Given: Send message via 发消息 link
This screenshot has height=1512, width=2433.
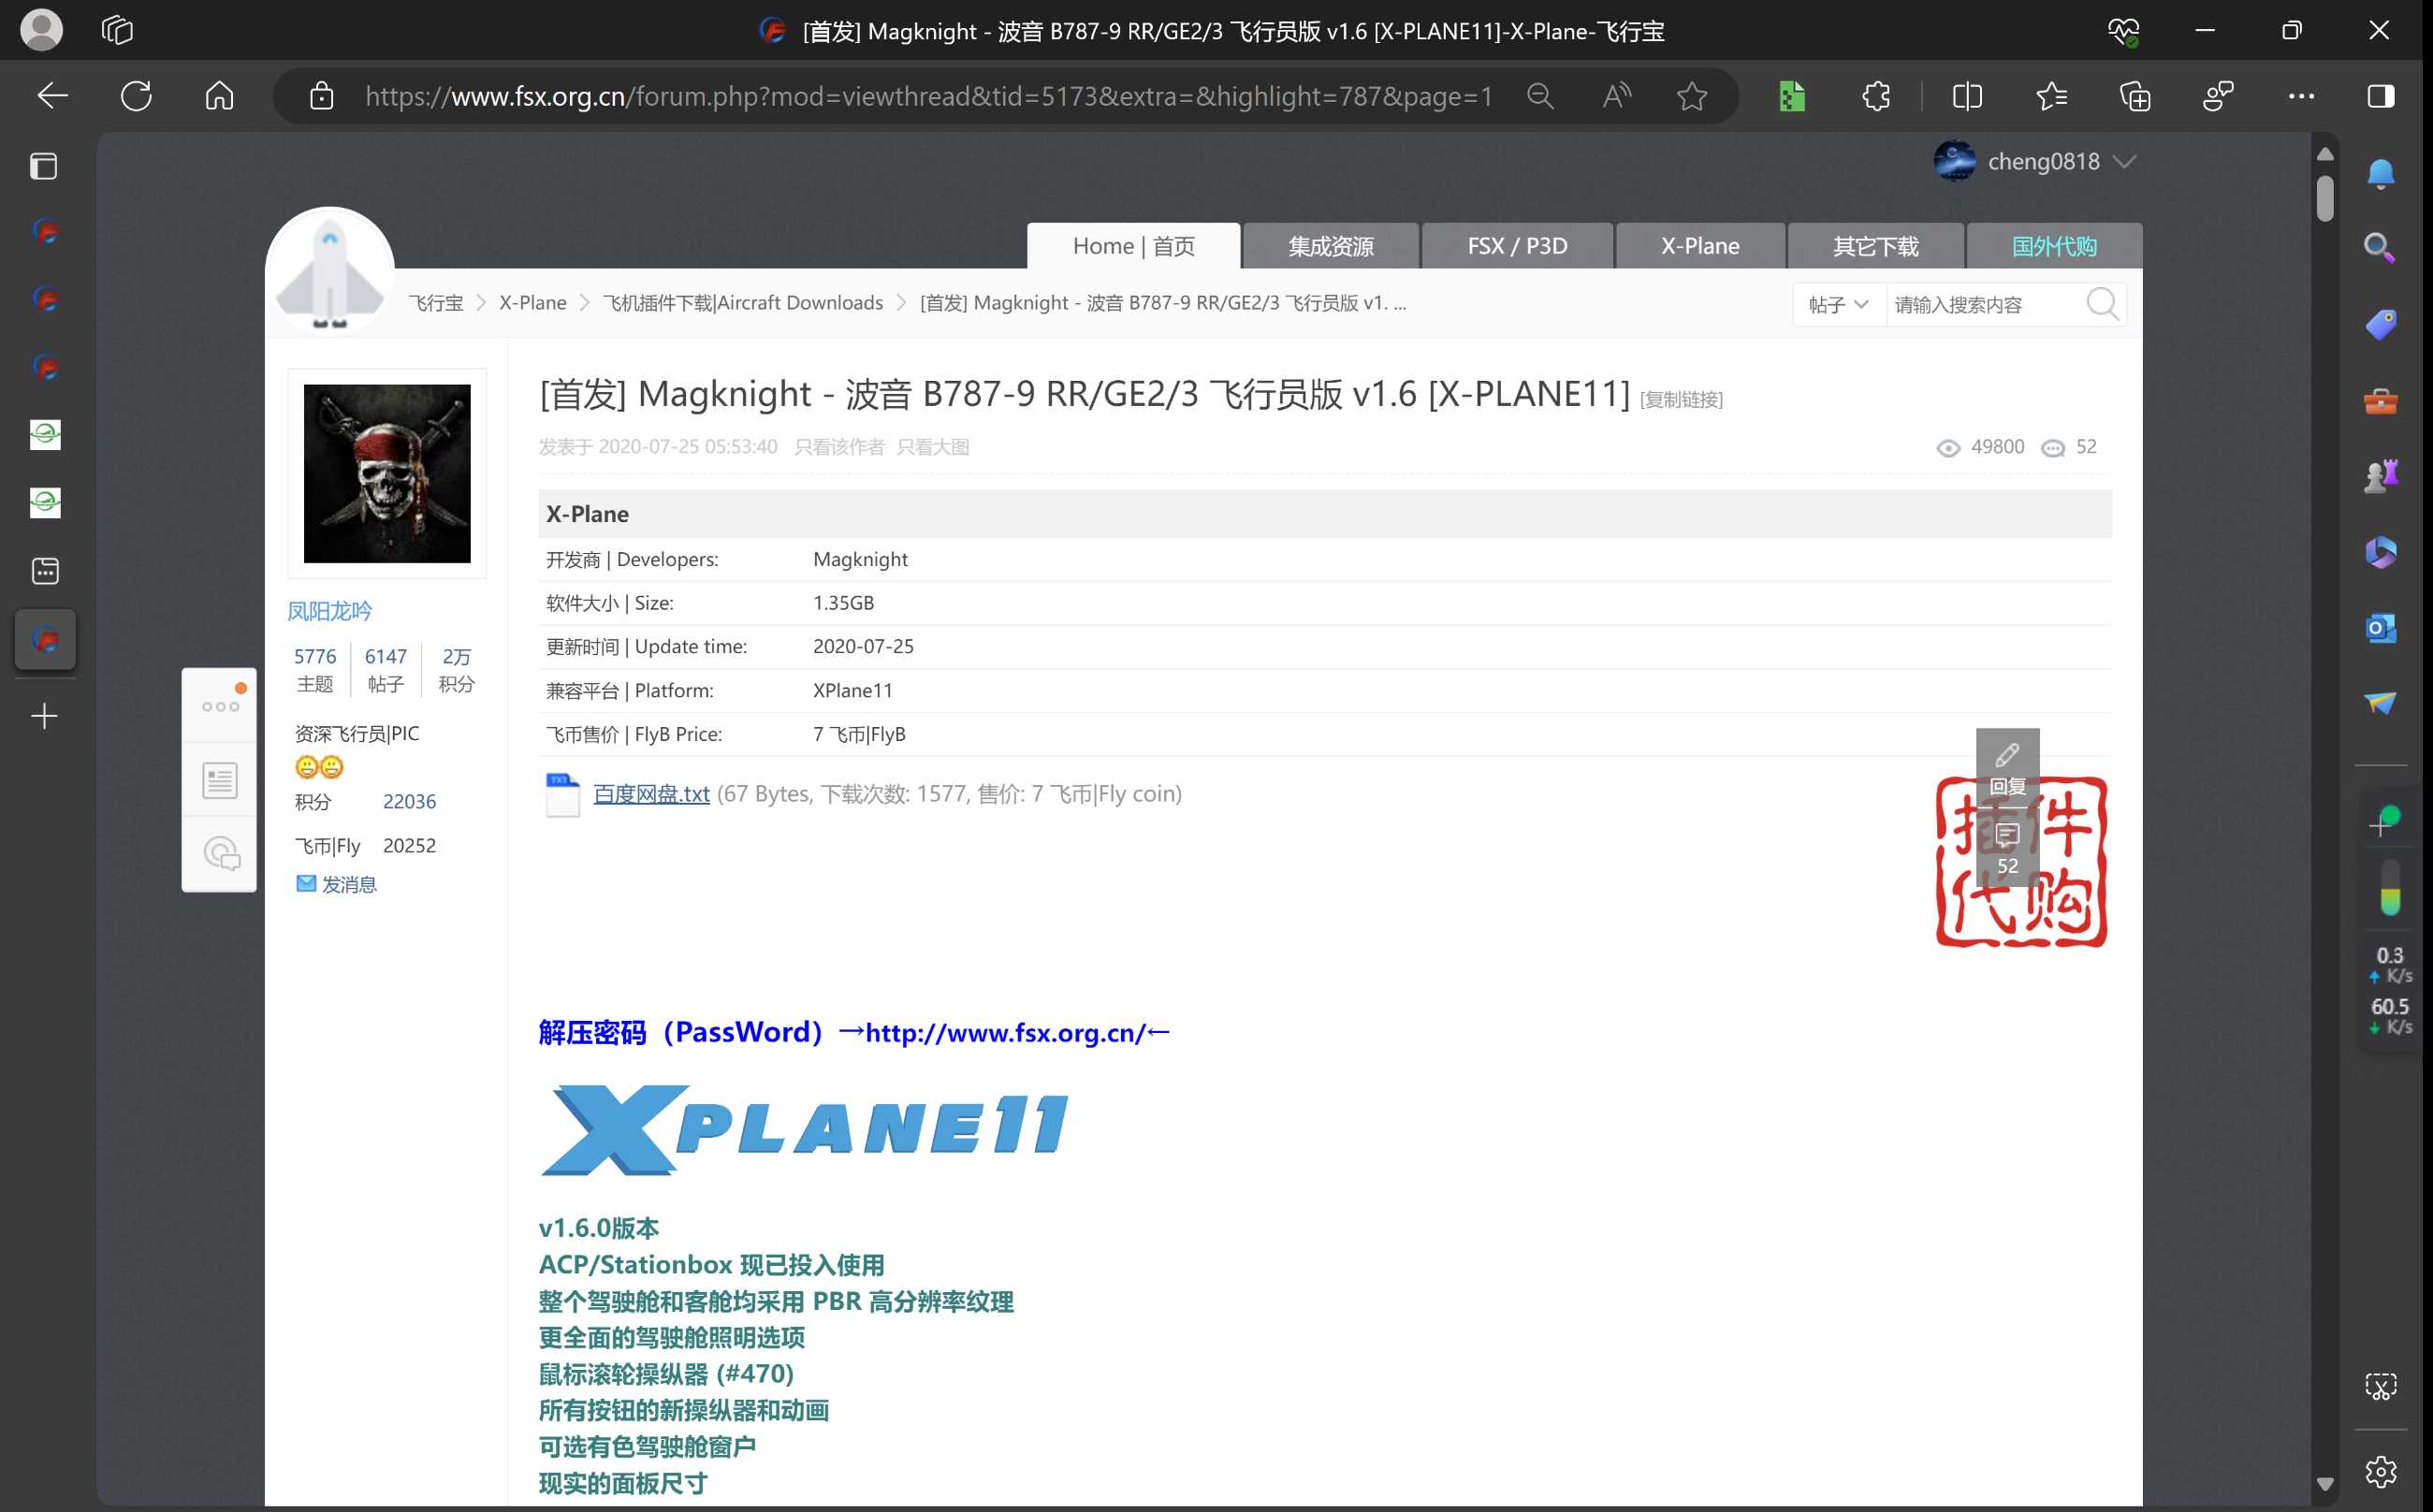Looking at the screenshot, I should (x=348, y=884).
